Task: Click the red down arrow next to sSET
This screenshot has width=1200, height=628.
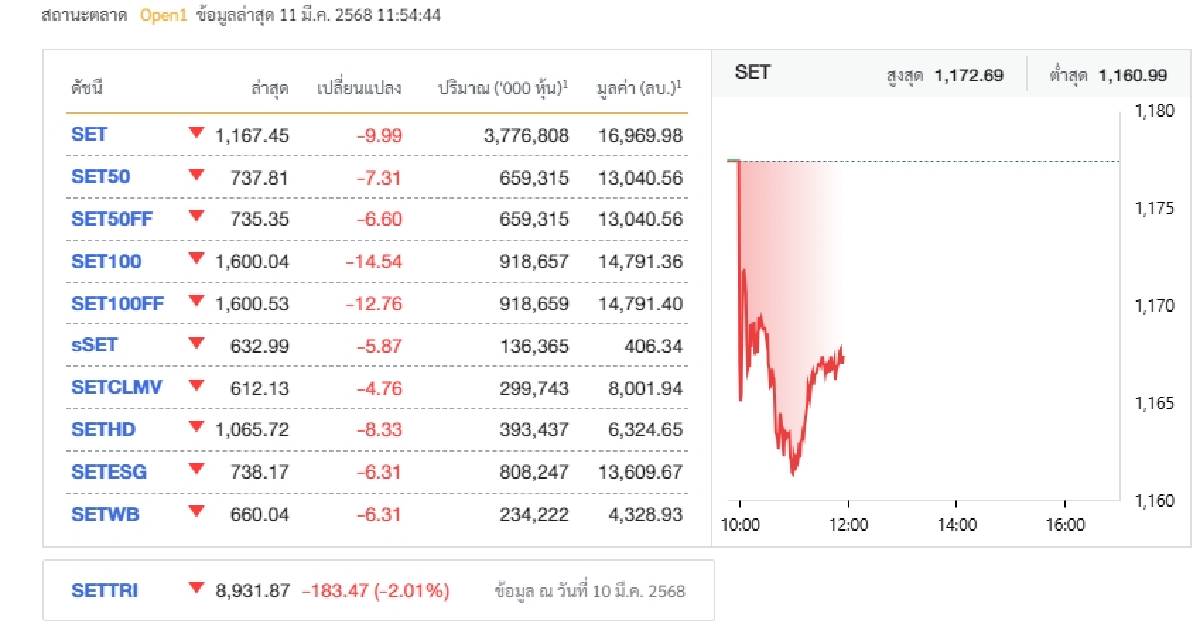Action: tap(196, 344)
